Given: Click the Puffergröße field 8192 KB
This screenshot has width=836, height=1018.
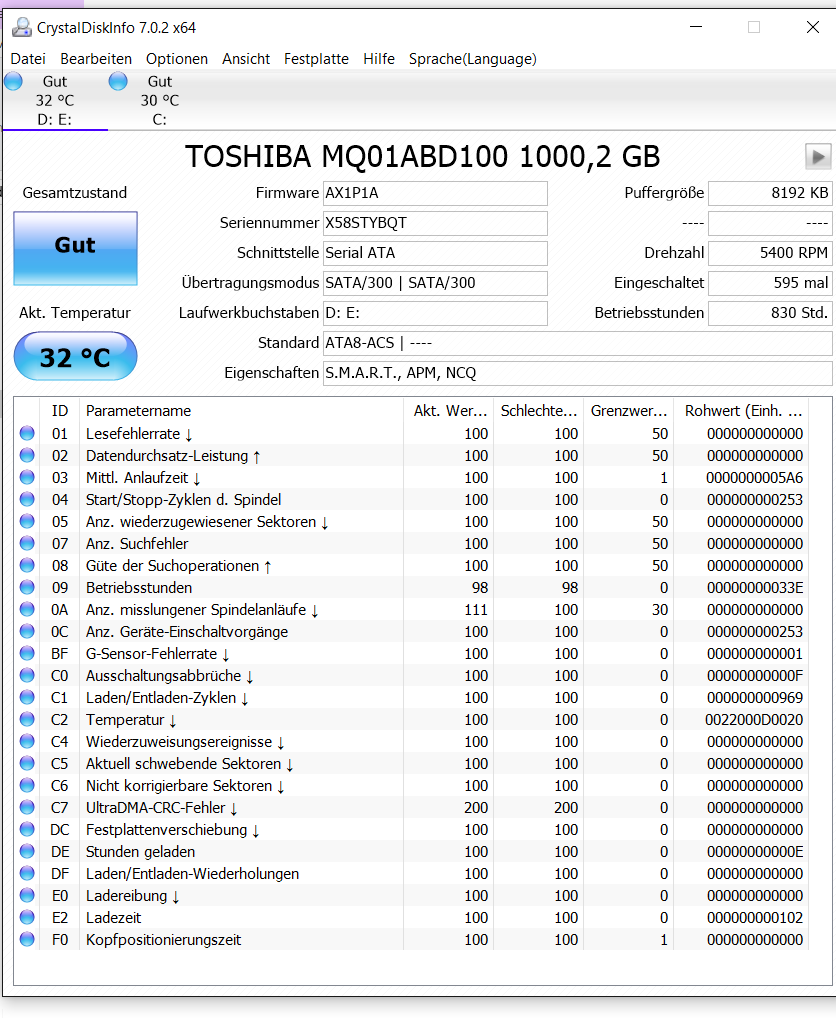Looking at the screenshot, I should [x=770, y=193].
